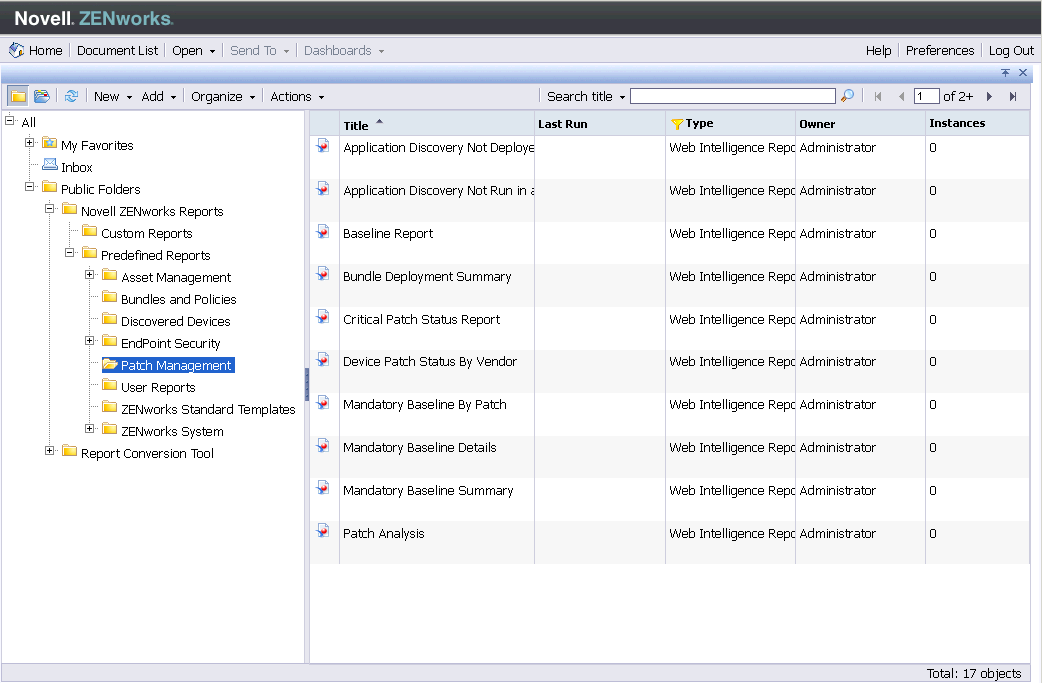Open the Search title dropdown
Image resolution: width=1043 pixels, height=683 pixels.
[x=586, y=96]
